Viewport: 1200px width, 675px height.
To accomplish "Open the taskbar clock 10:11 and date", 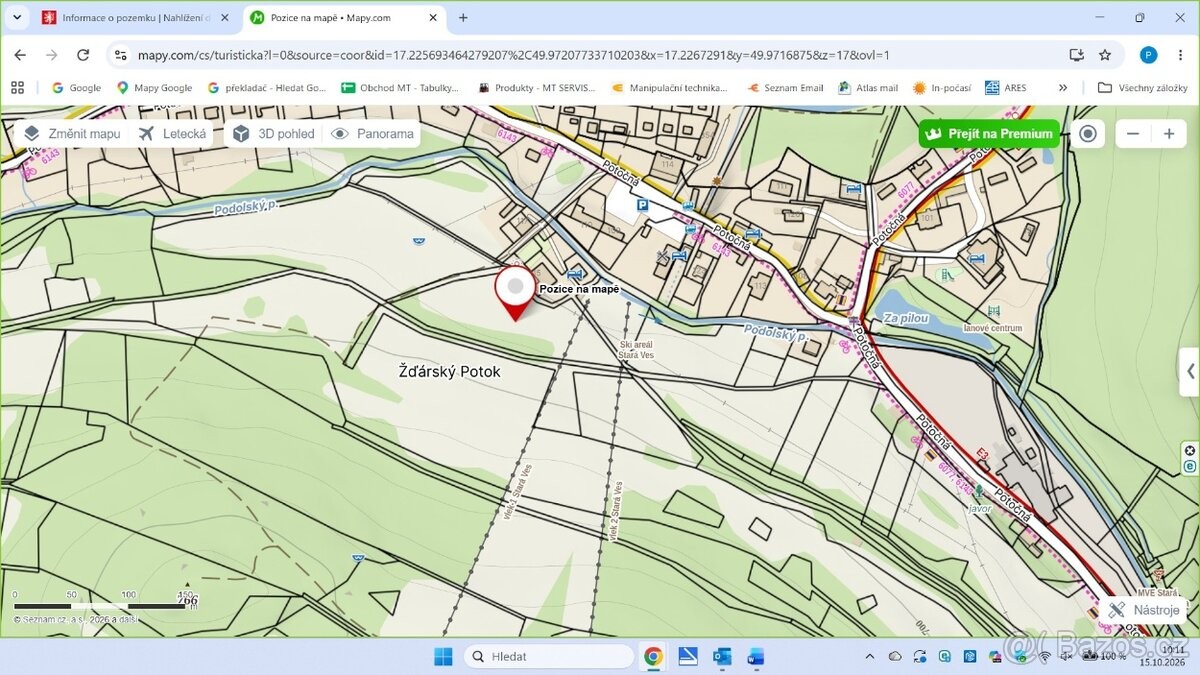I will [1162, 656].
